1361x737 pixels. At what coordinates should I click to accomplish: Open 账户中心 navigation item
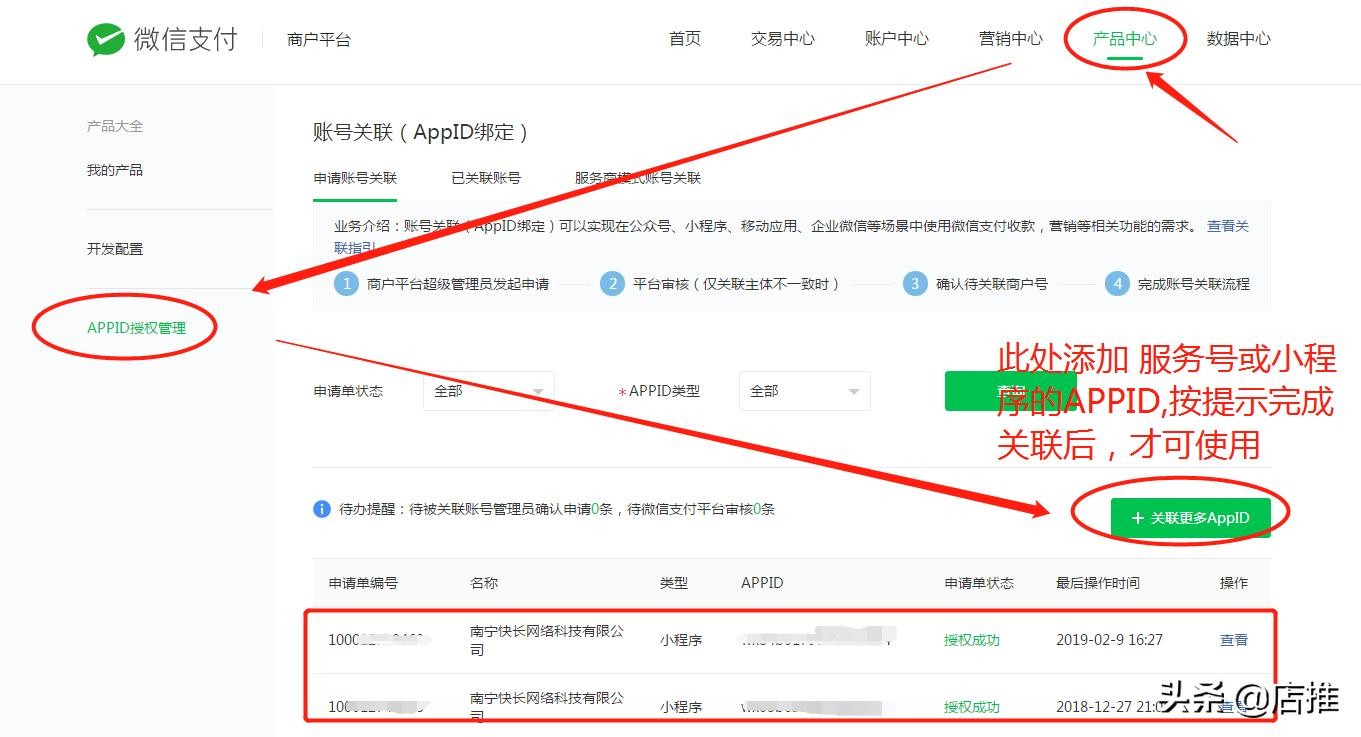tap(896, 39)
